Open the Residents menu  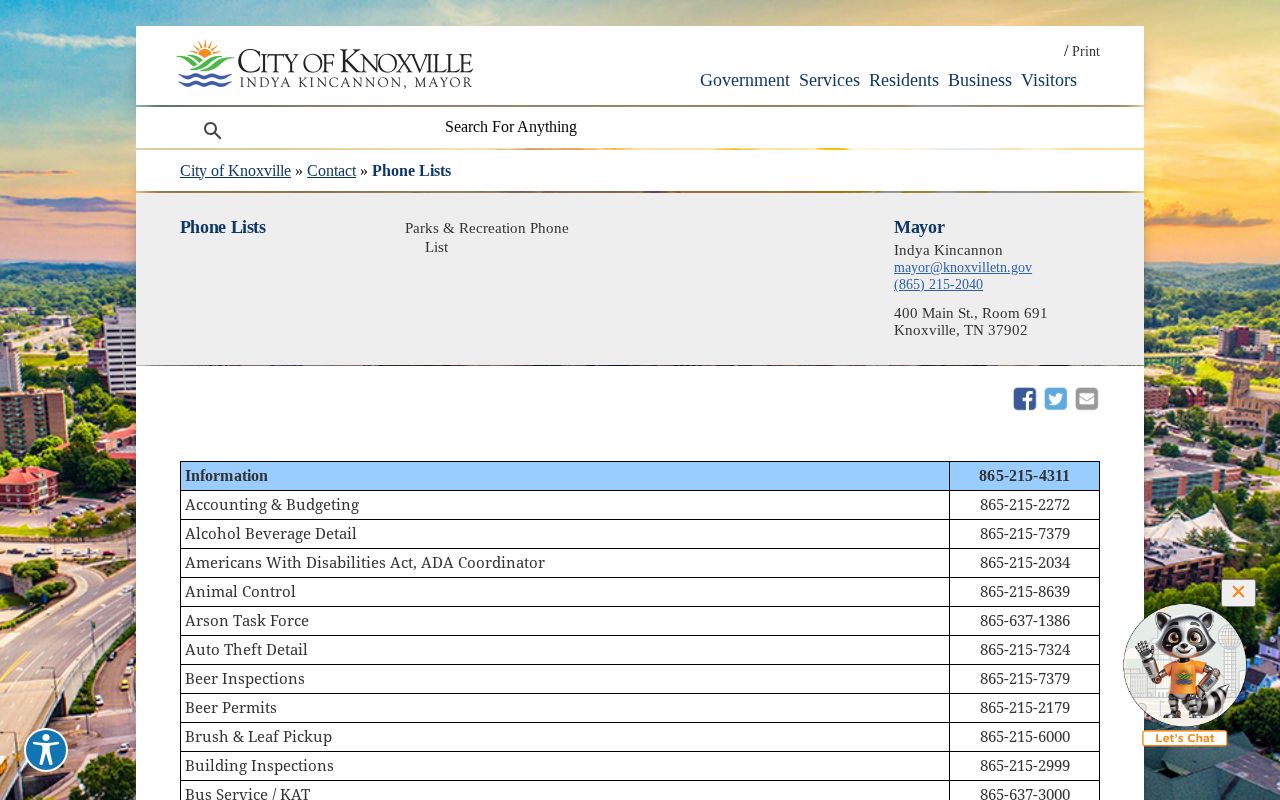(x=904, y=80)
